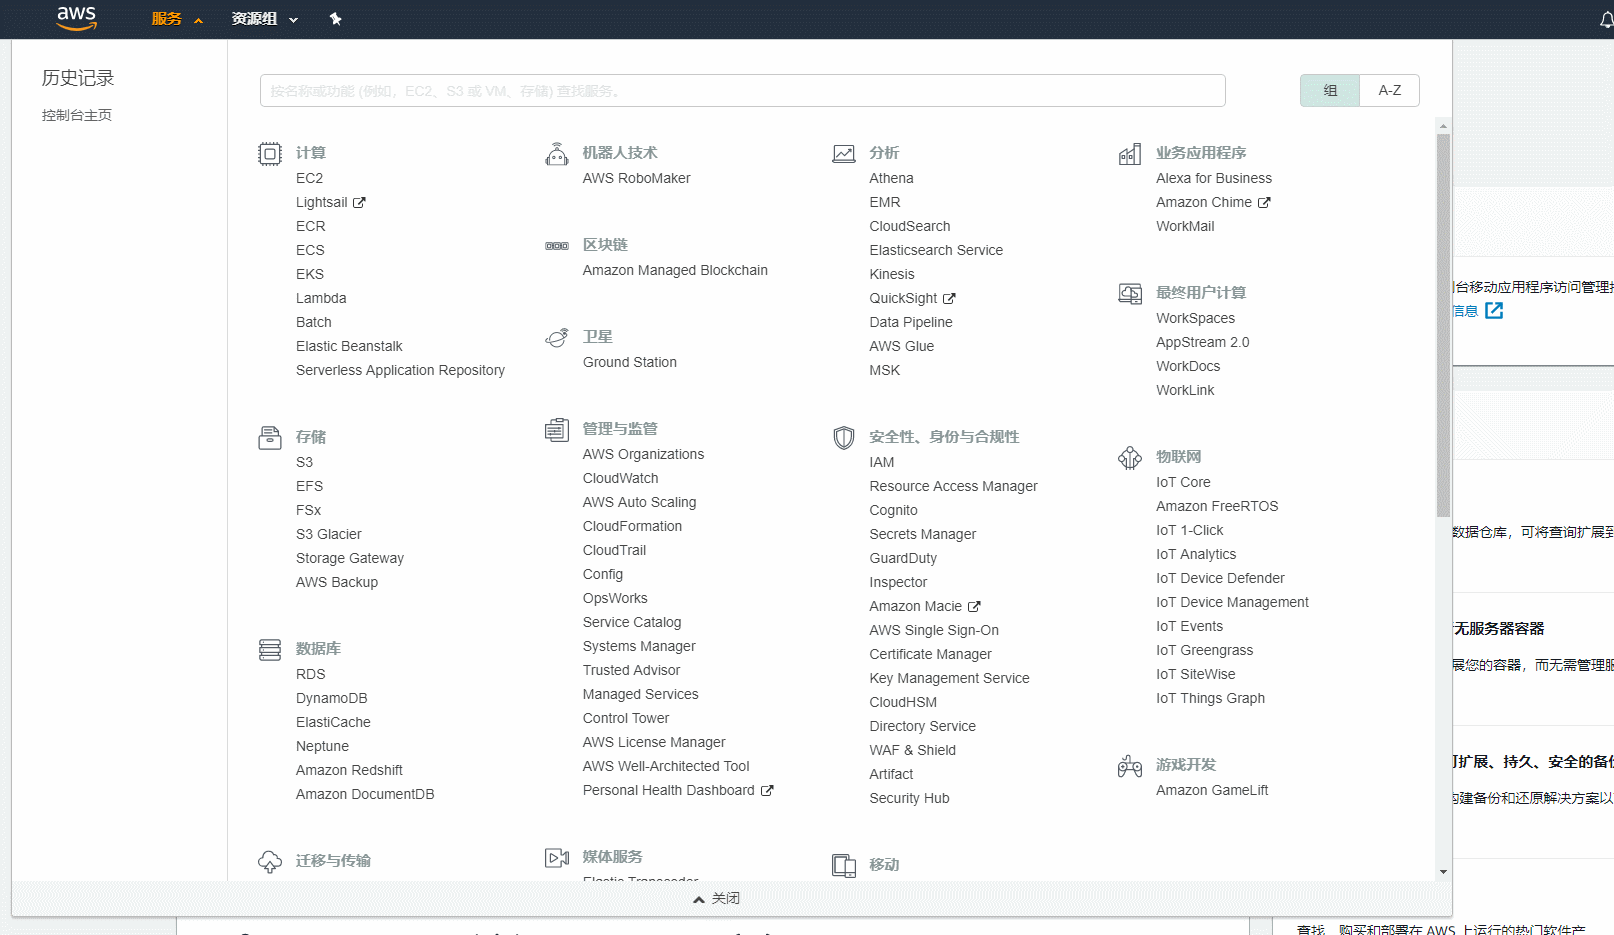Open Key Management Service
Viewport: 1614px width, 935px height.
(x=949, y=678)
